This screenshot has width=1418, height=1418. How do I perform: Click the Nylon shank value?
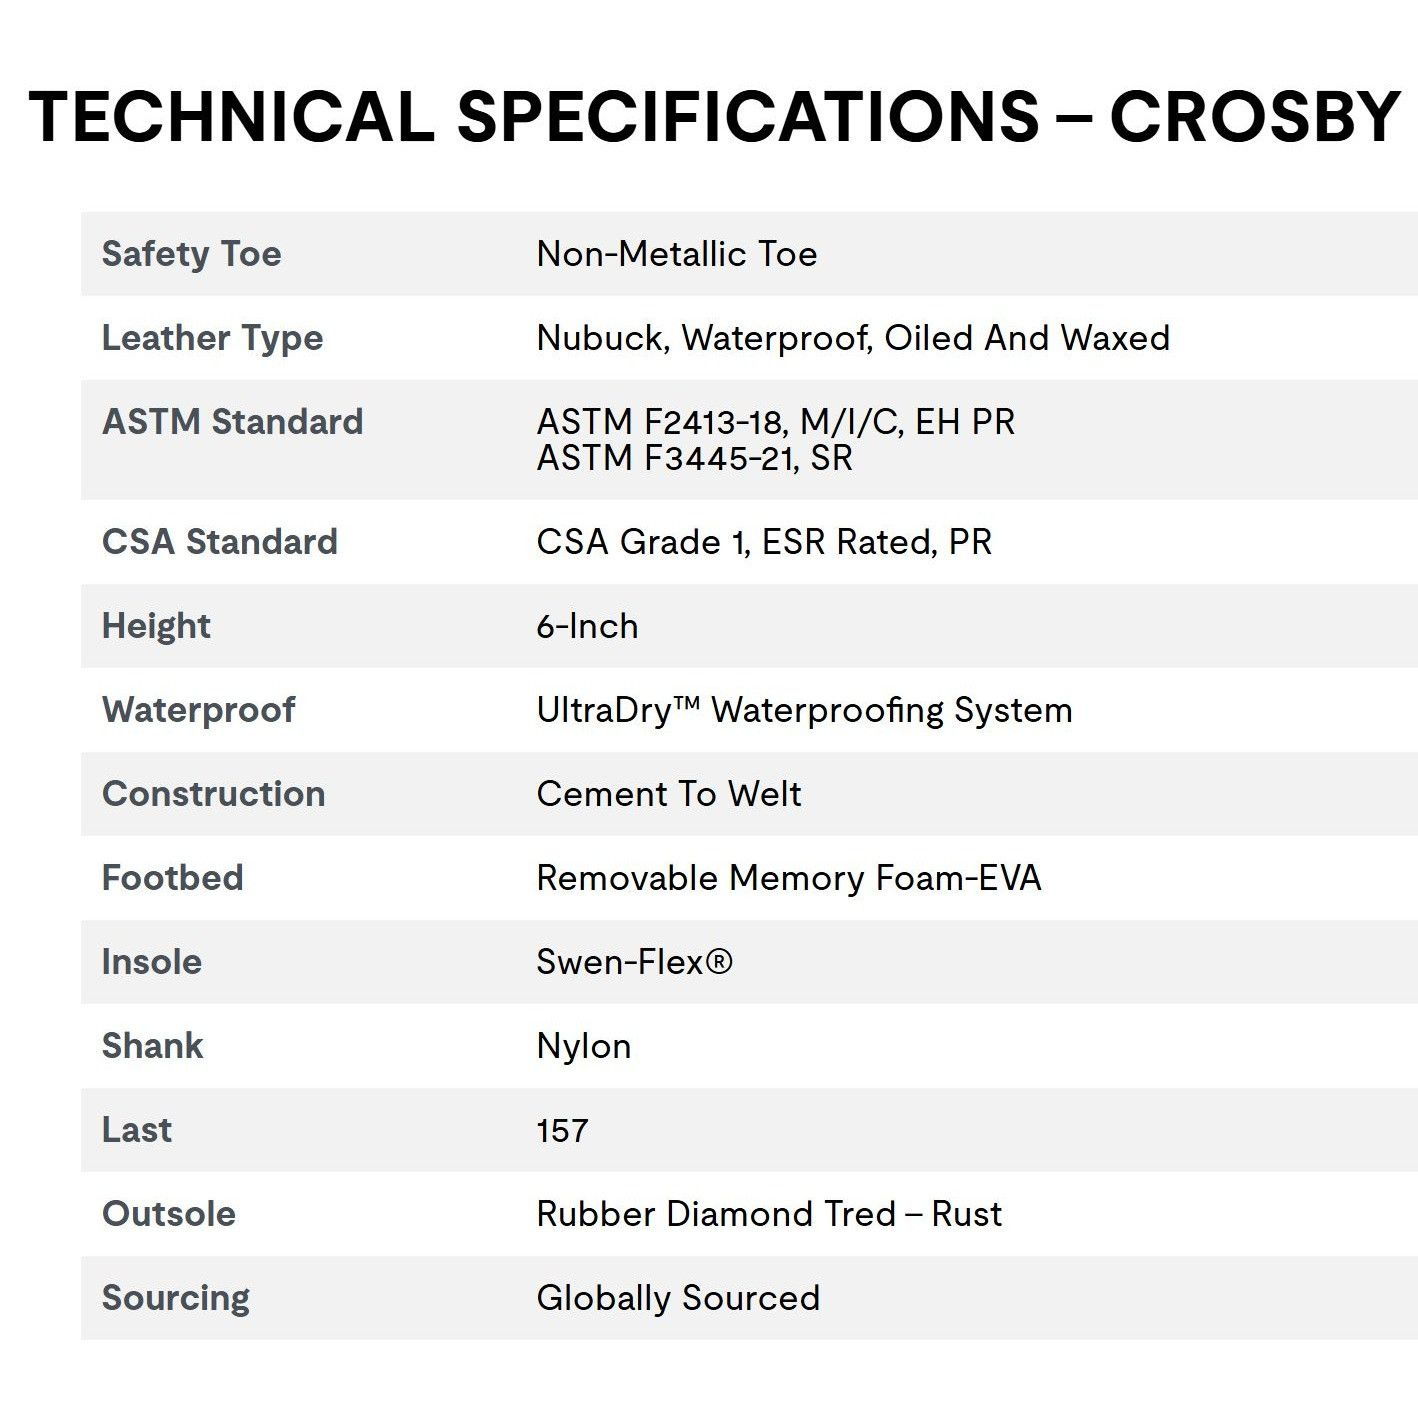(584, 1046)
